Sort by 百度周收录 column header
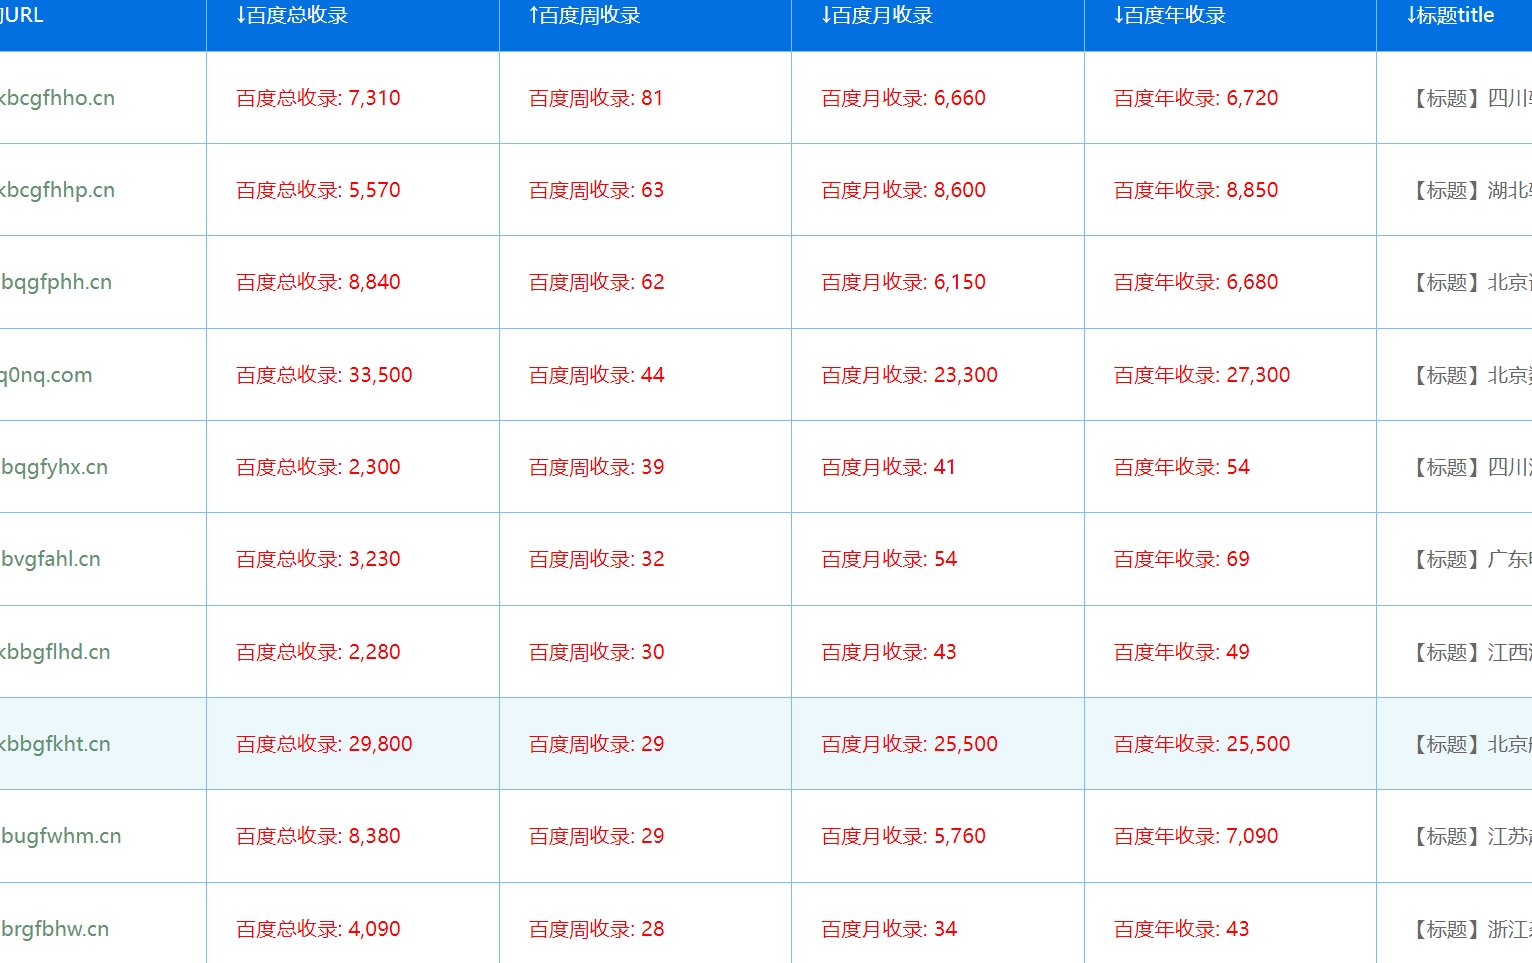Viewport: 1532px width, 963px height. click(x=585, y=15)
